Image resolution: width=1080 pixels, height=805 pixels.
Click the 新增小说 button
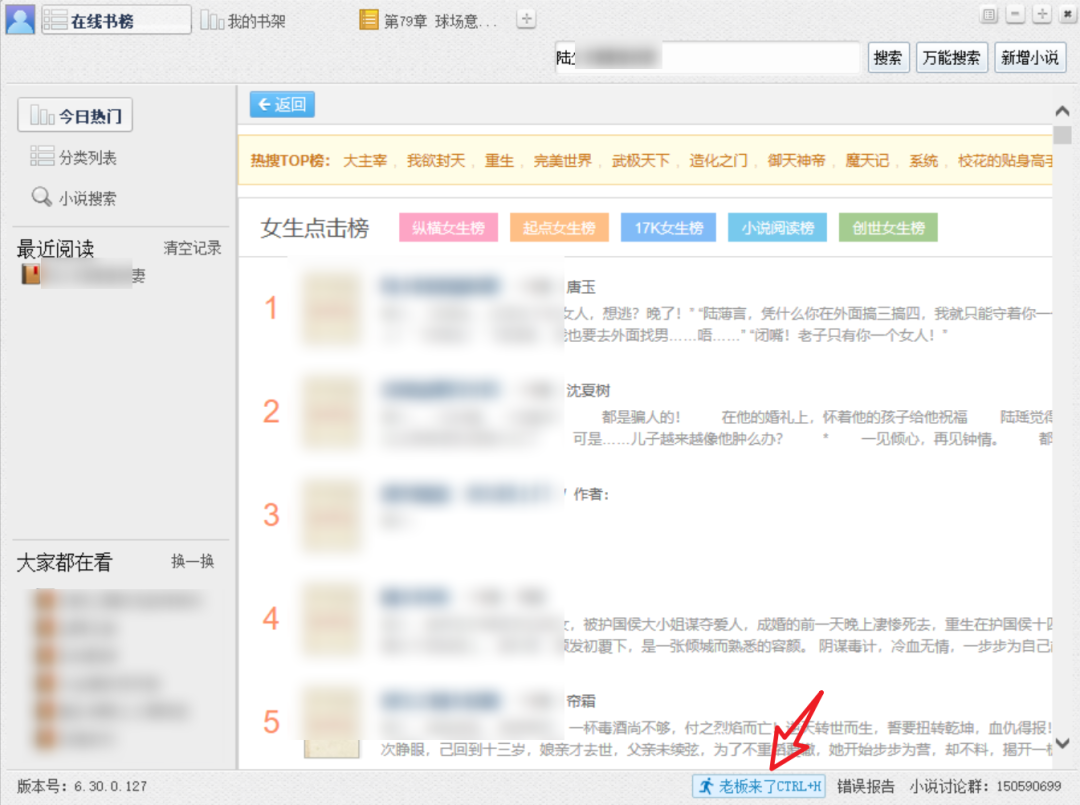click(x=1030, y=57)
